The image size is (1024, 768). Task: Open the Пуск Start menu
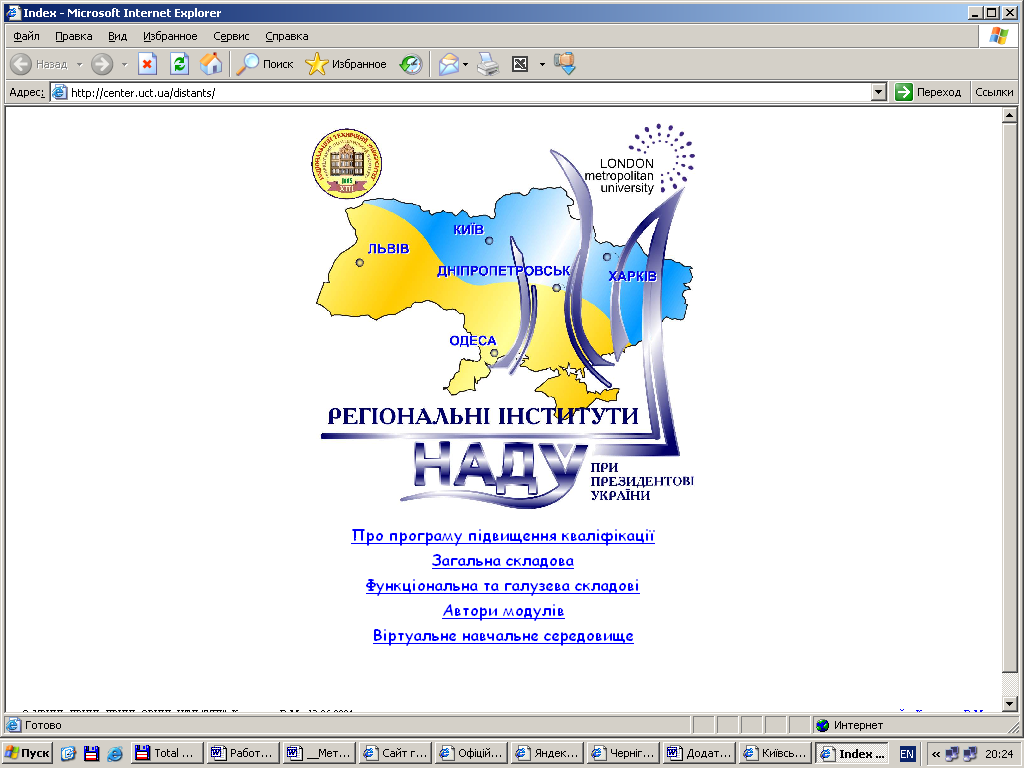27,754
